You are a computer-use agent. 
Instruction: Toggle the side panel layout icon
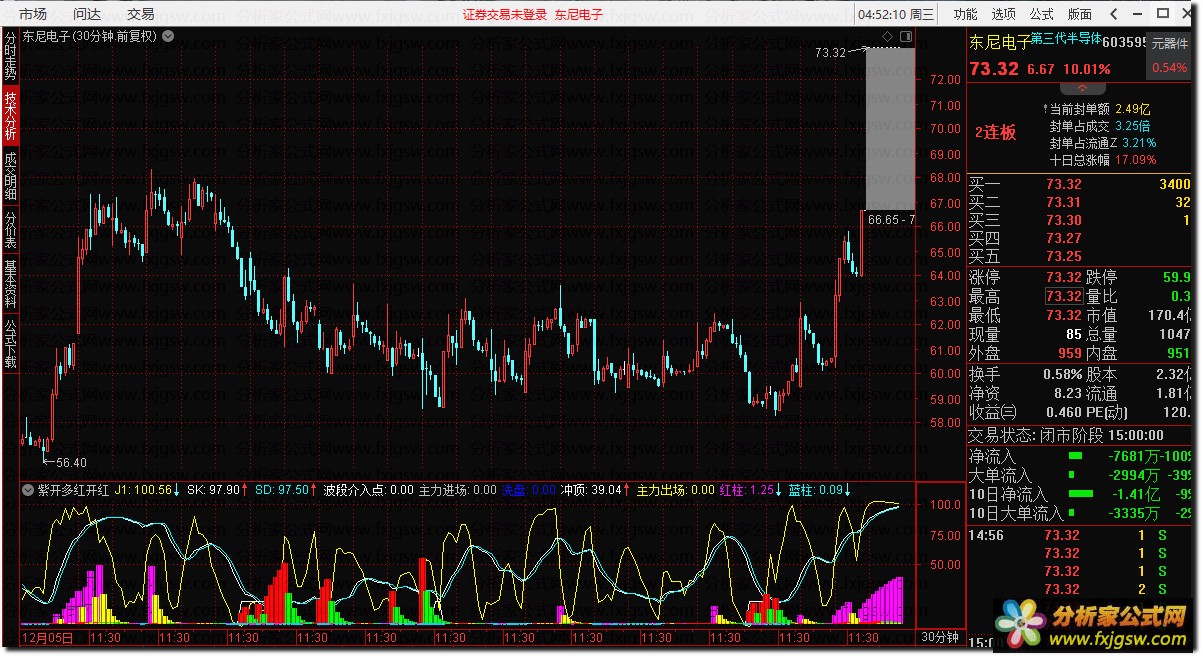[x=906, y=36]
